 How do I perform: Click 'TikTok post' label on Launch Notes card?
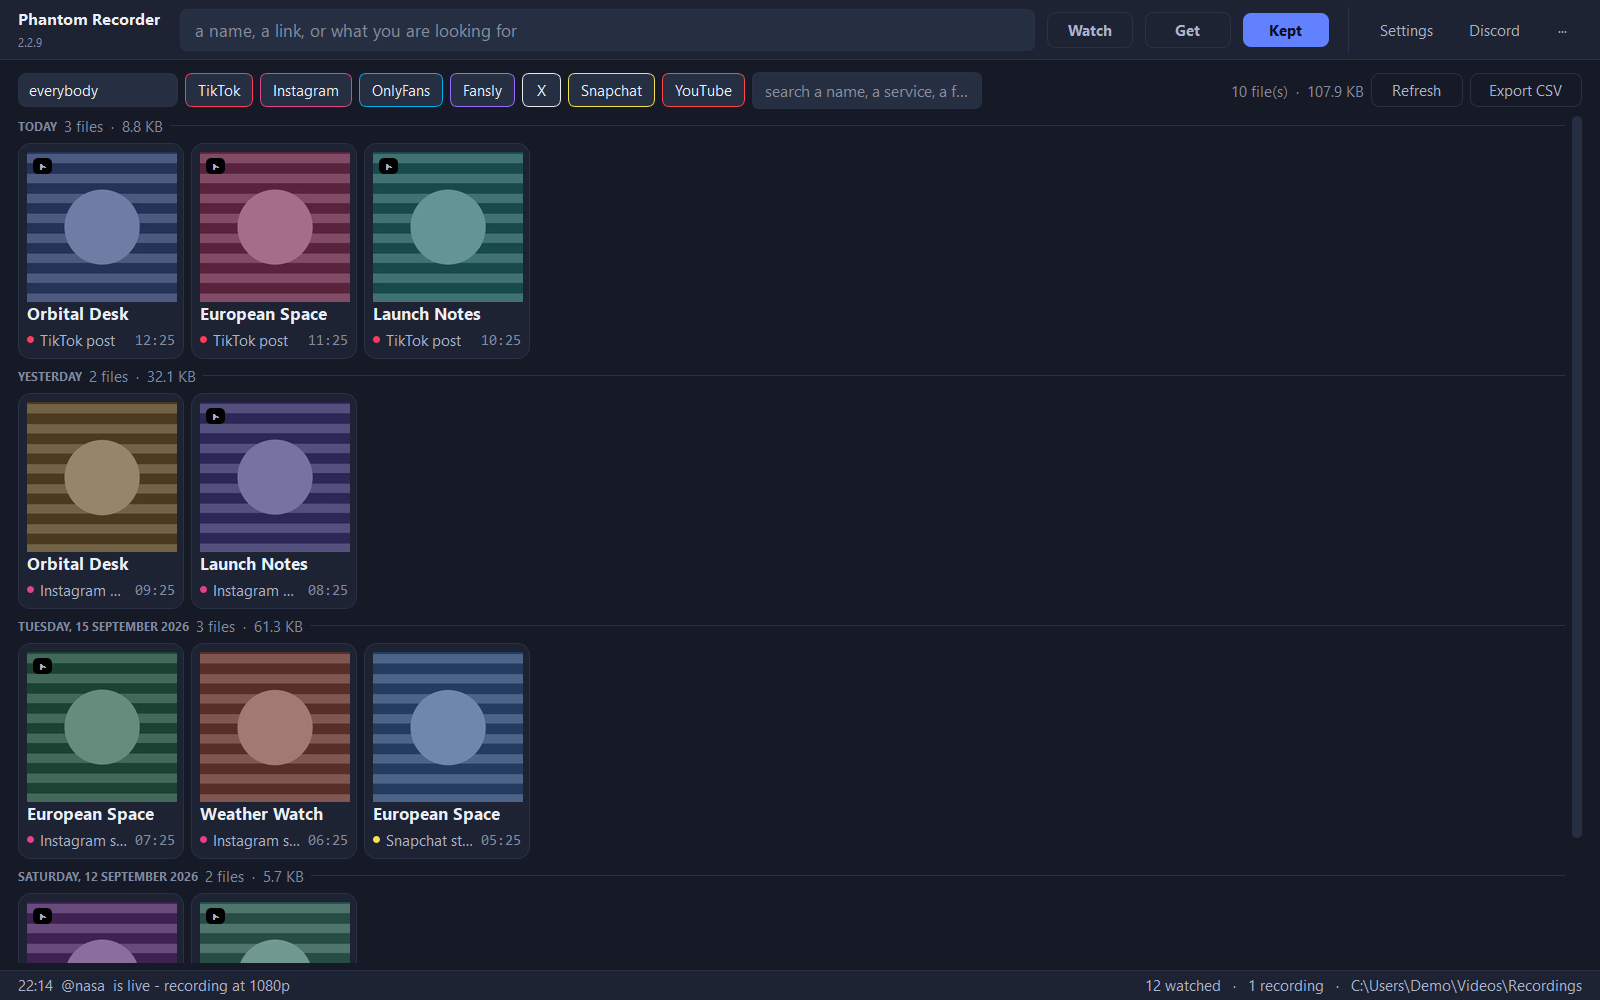424,341
